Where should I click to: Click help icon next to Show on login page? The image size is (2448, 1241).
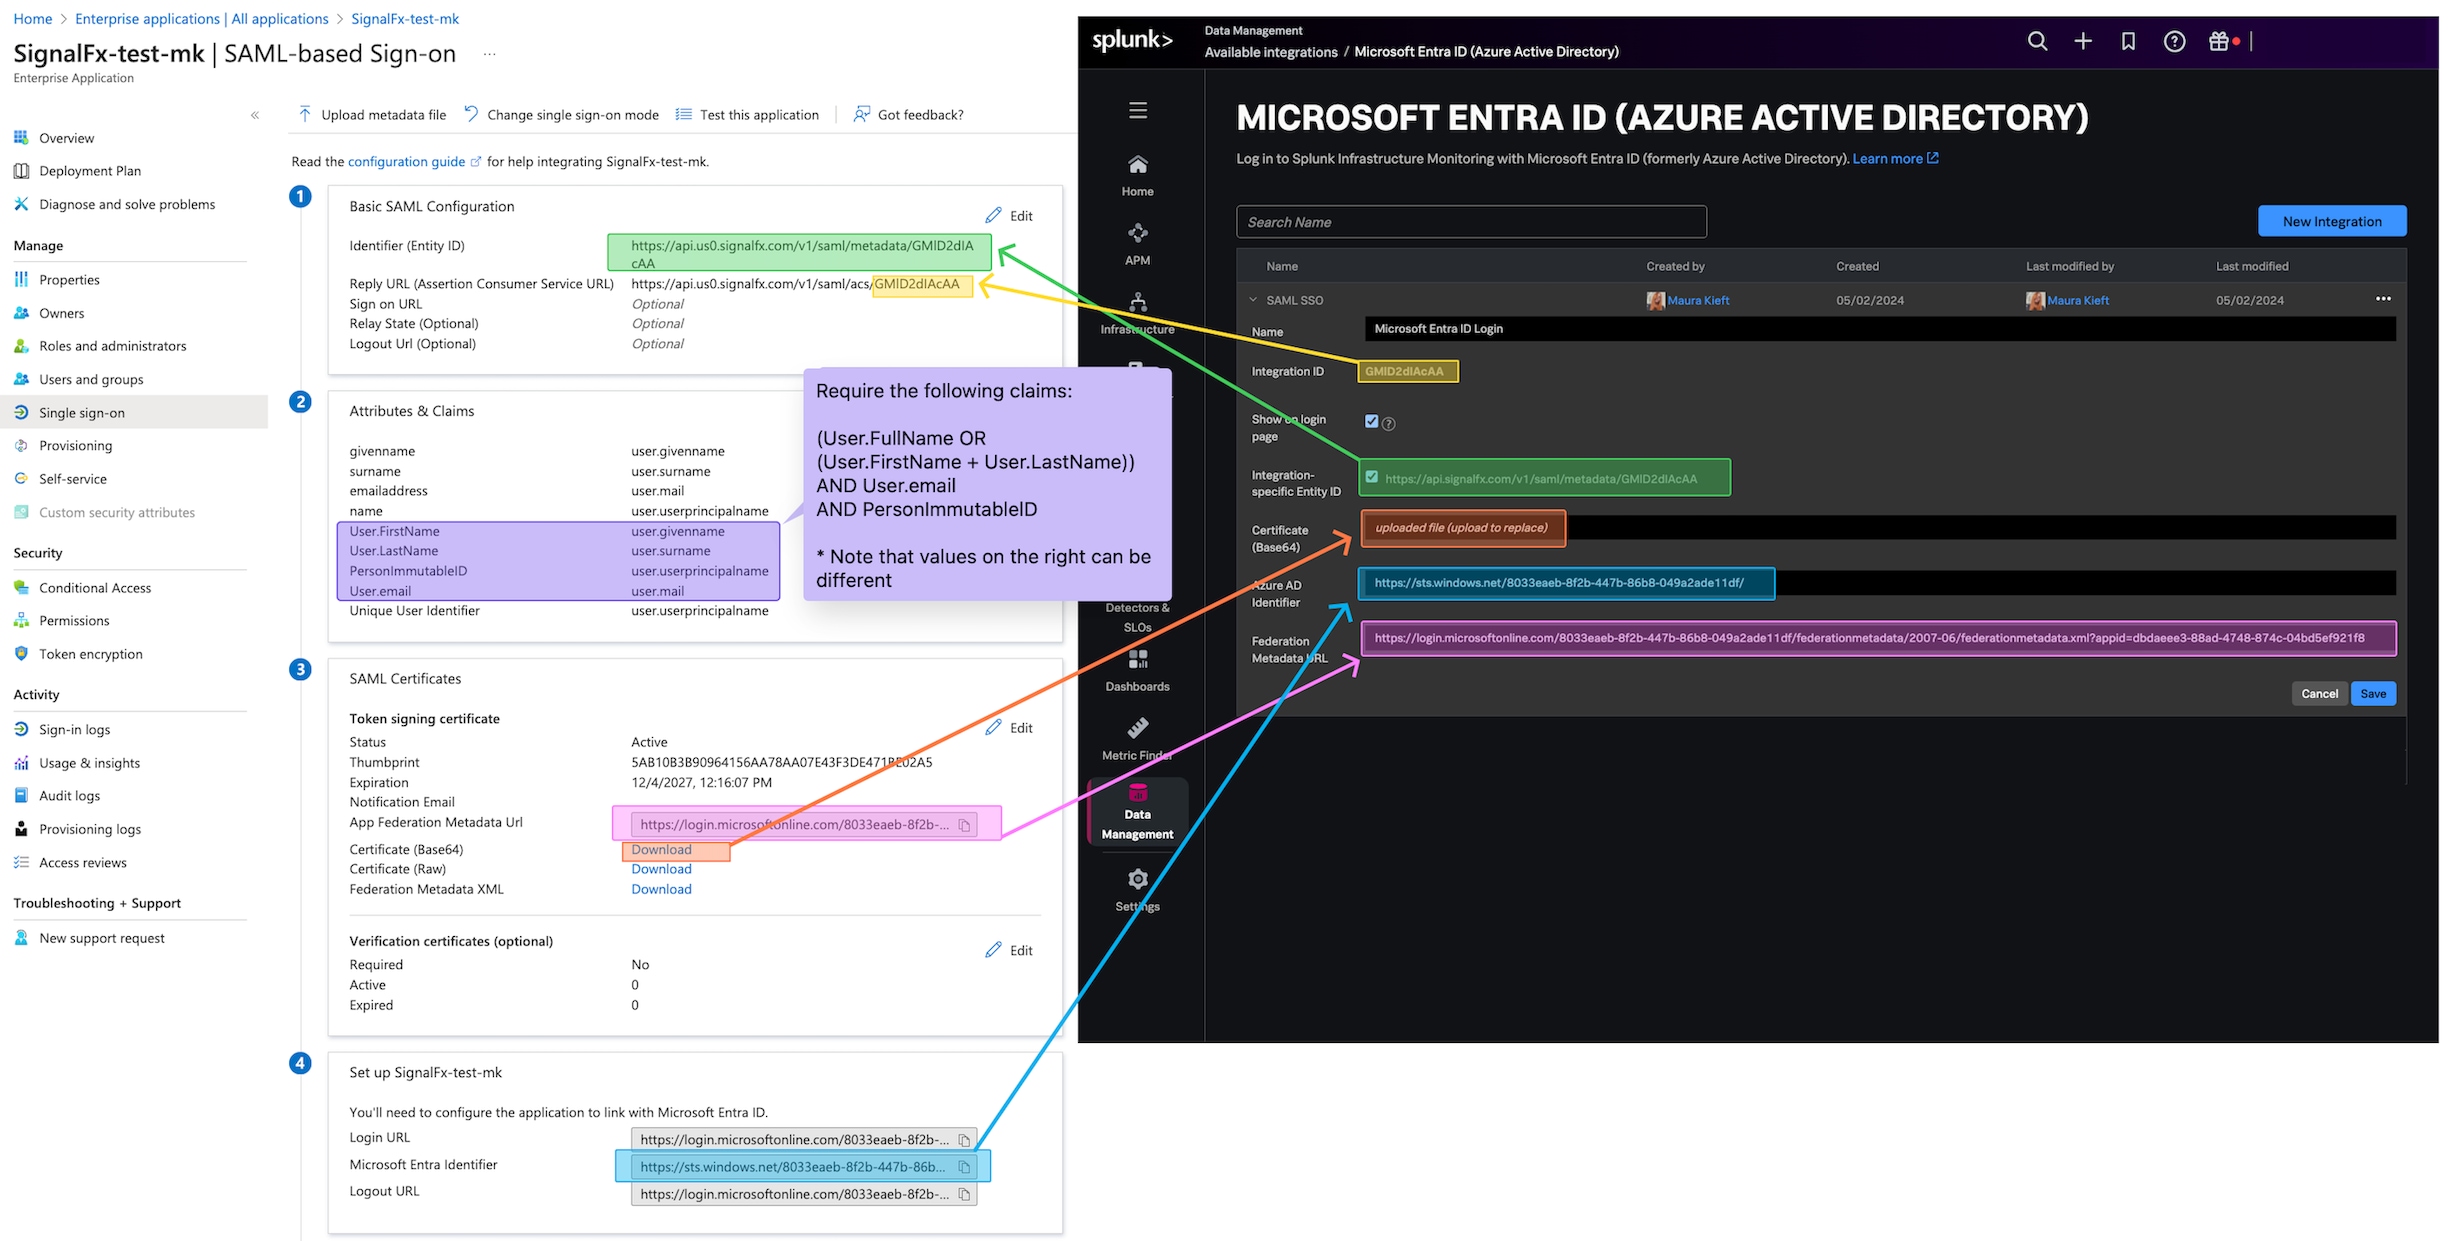[1389, 424]
